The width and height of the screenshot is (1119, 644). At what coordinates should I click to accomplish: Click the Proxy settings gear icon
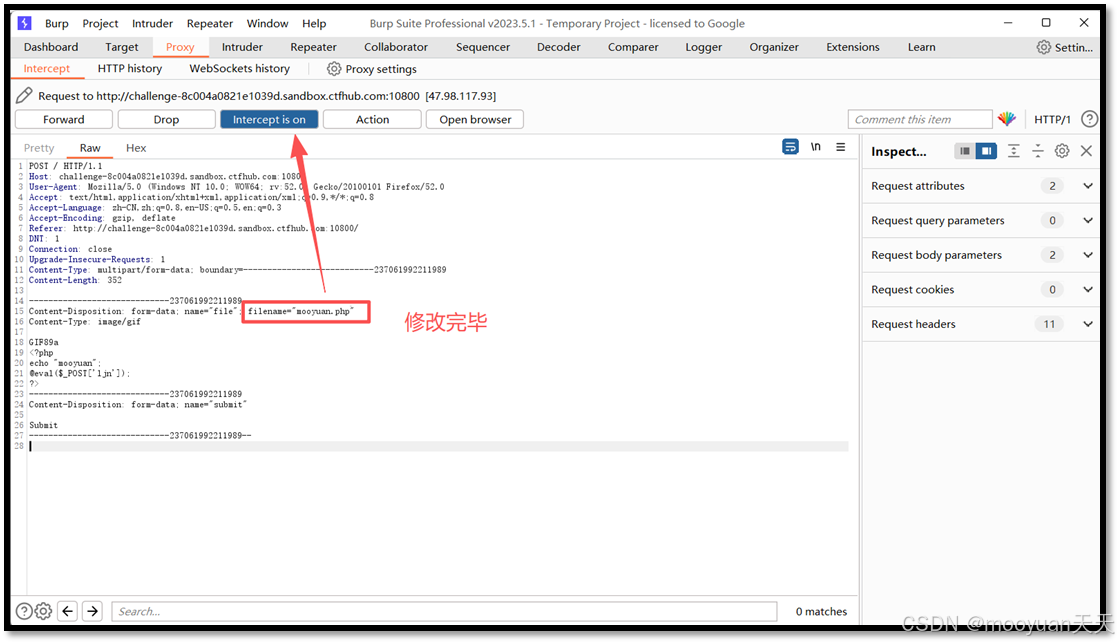pos(333,69)
